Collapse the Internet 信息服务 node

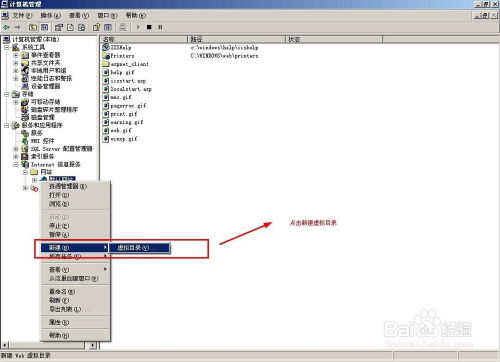click(16, 164)
